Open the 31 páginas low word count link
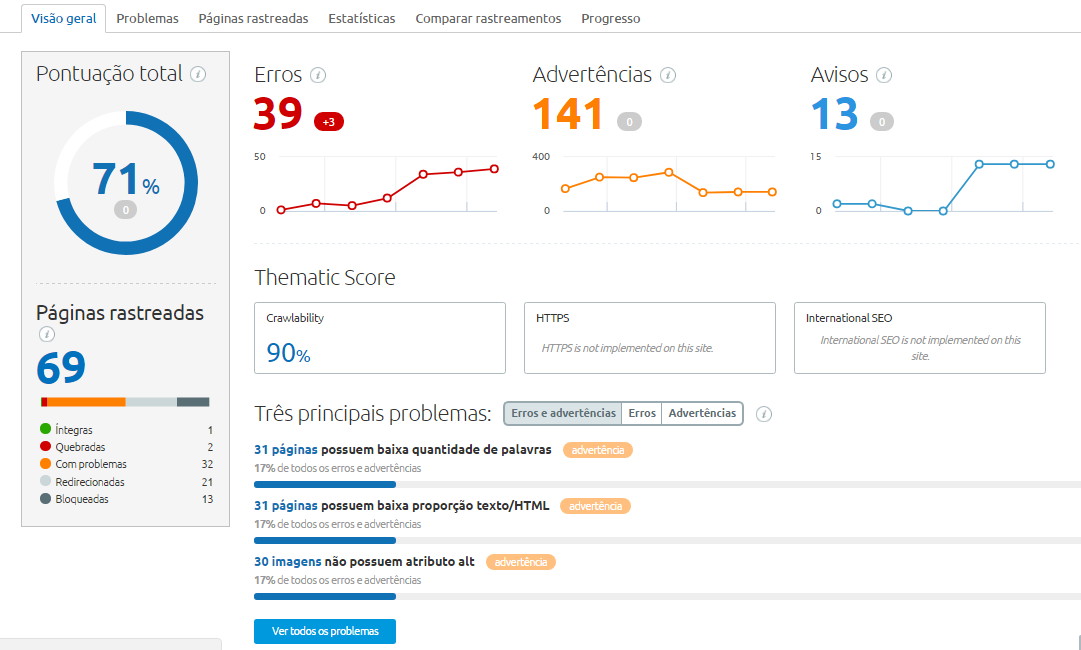The width and height of the screenshot is (1081, 650). coord(285,450)
